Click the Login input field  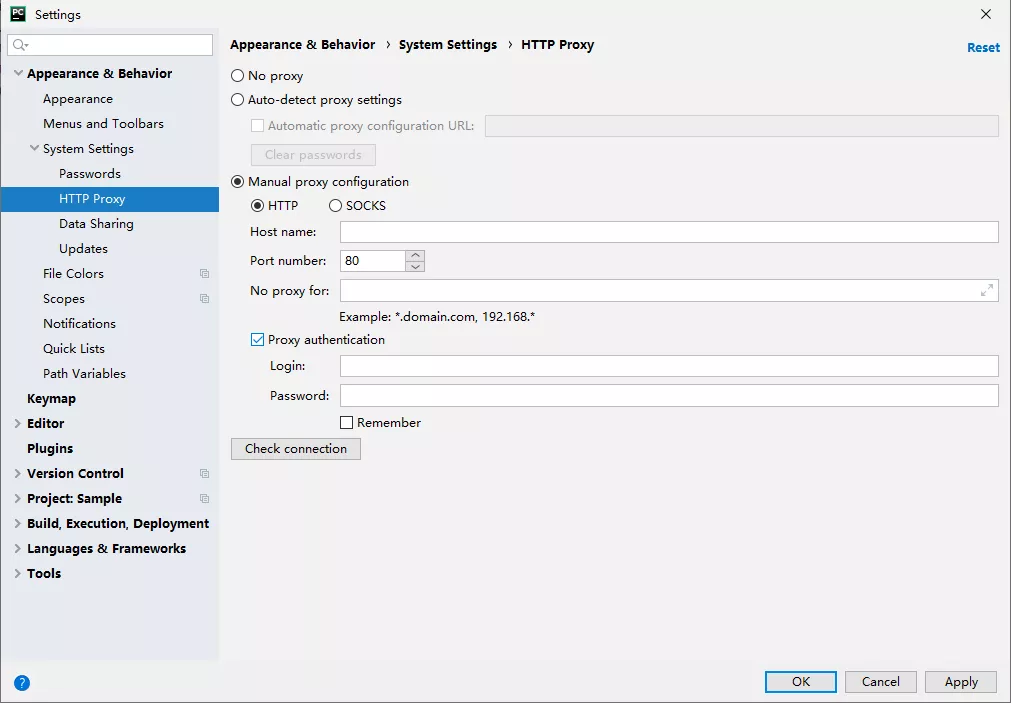pos(669,366)
